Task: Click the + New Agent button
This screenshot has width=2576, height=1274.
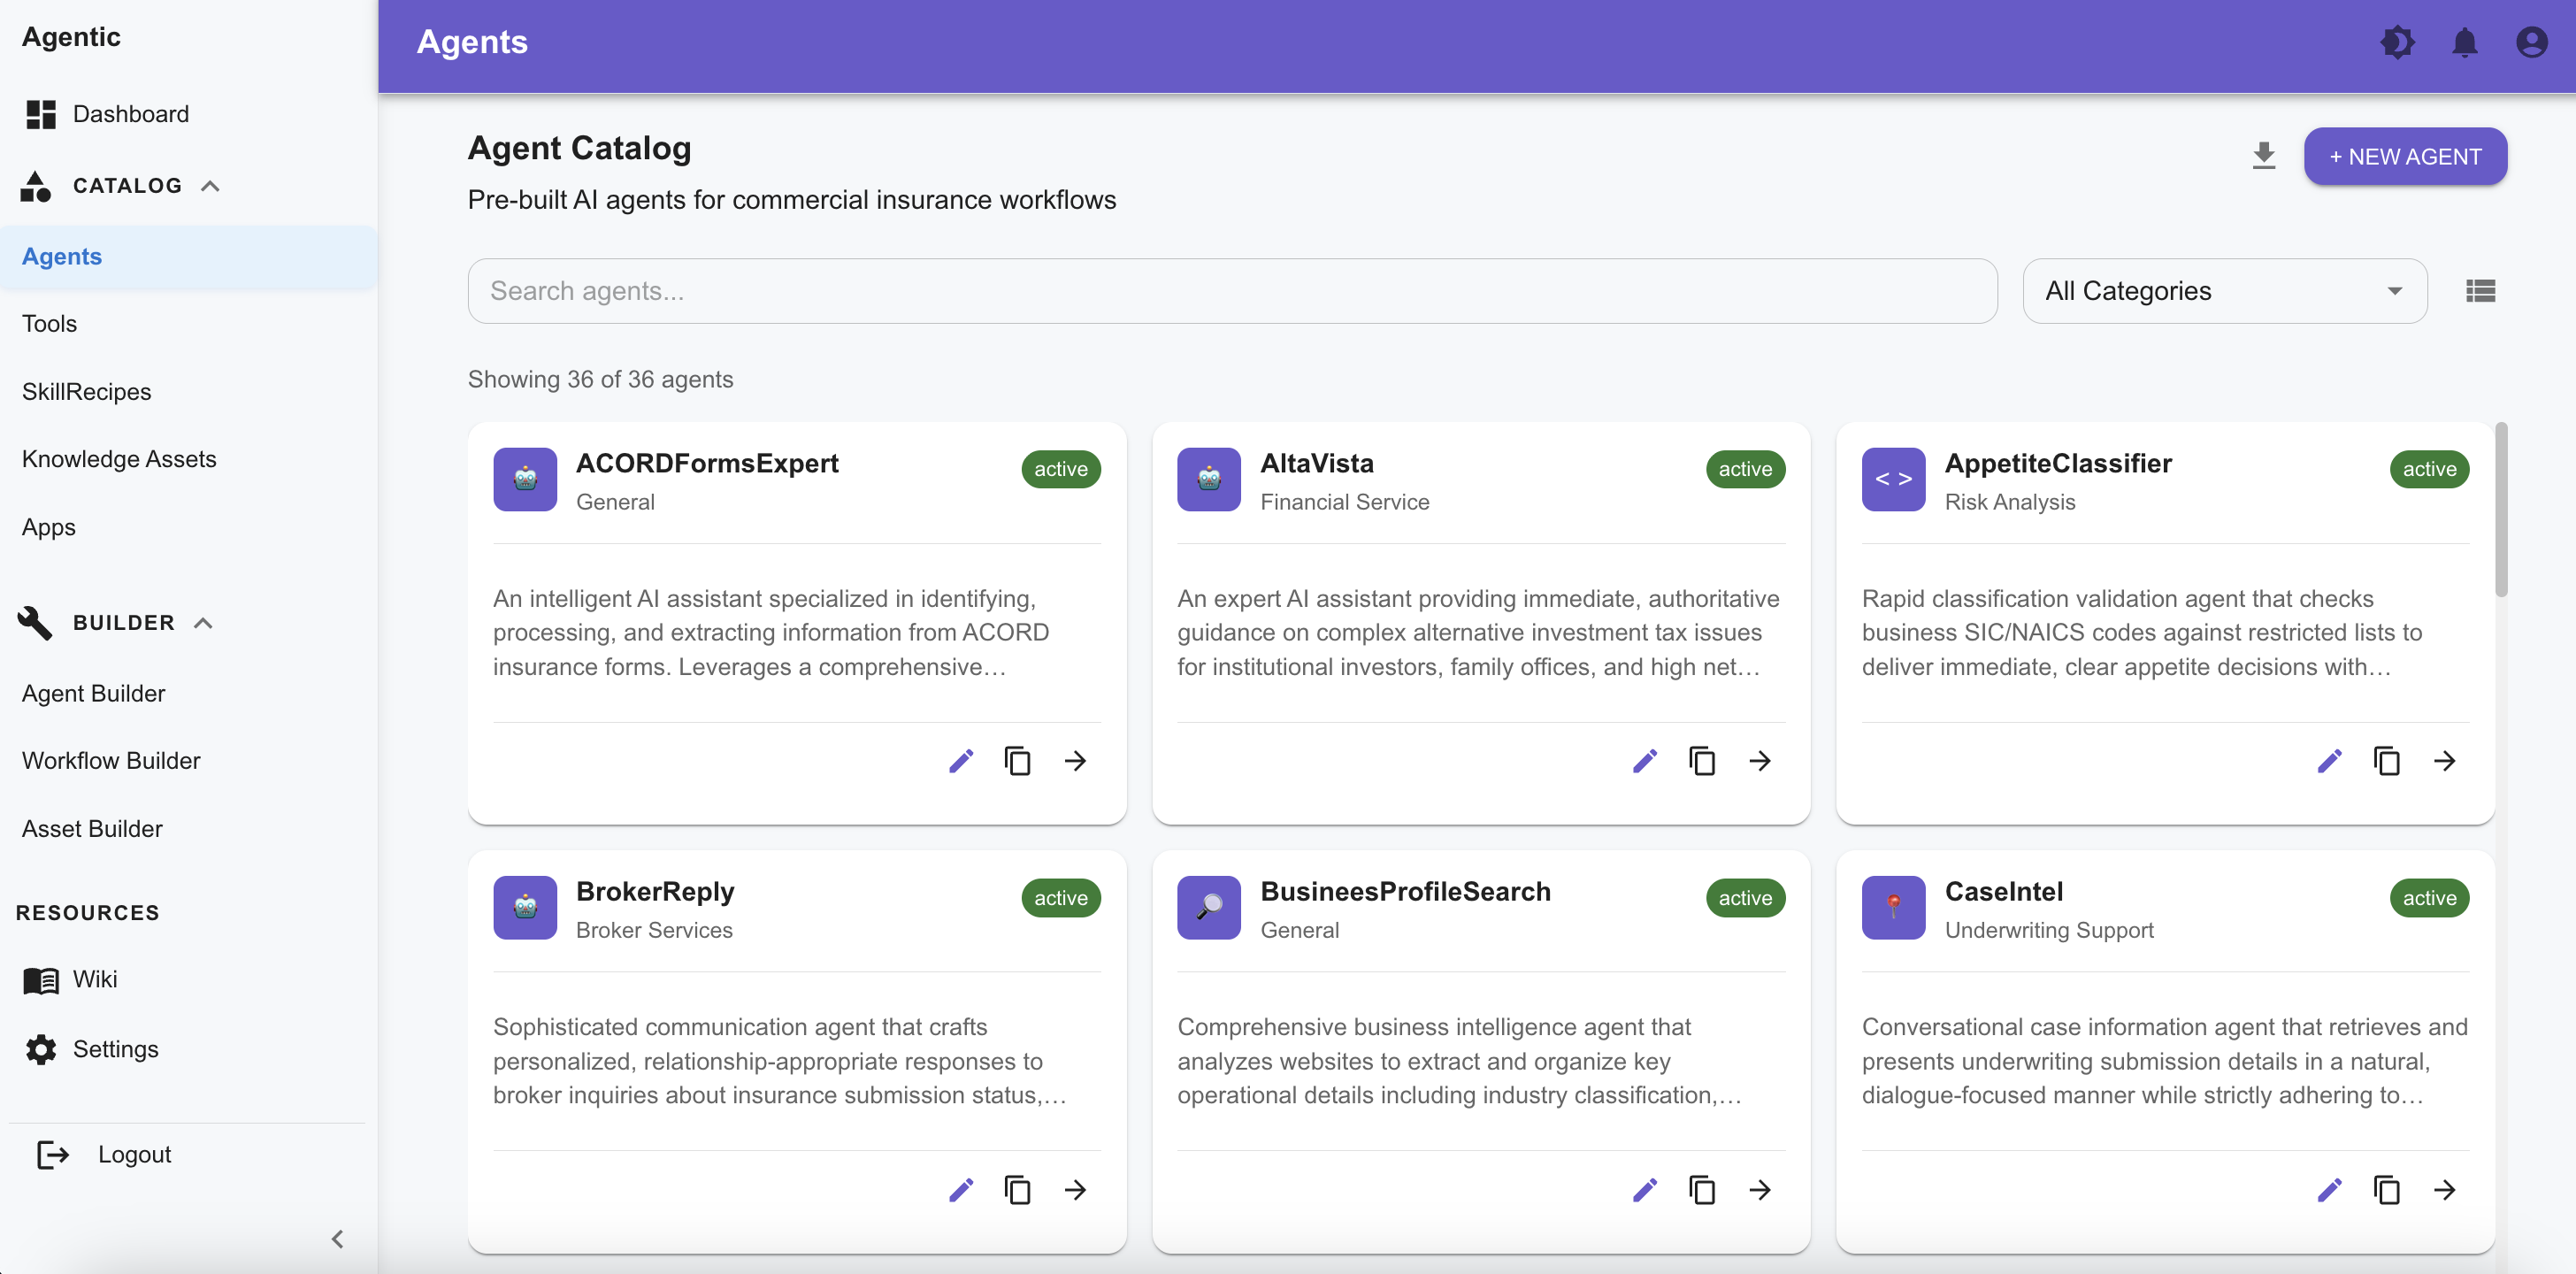Action: pyautogui.click(x=2404, y=156)
